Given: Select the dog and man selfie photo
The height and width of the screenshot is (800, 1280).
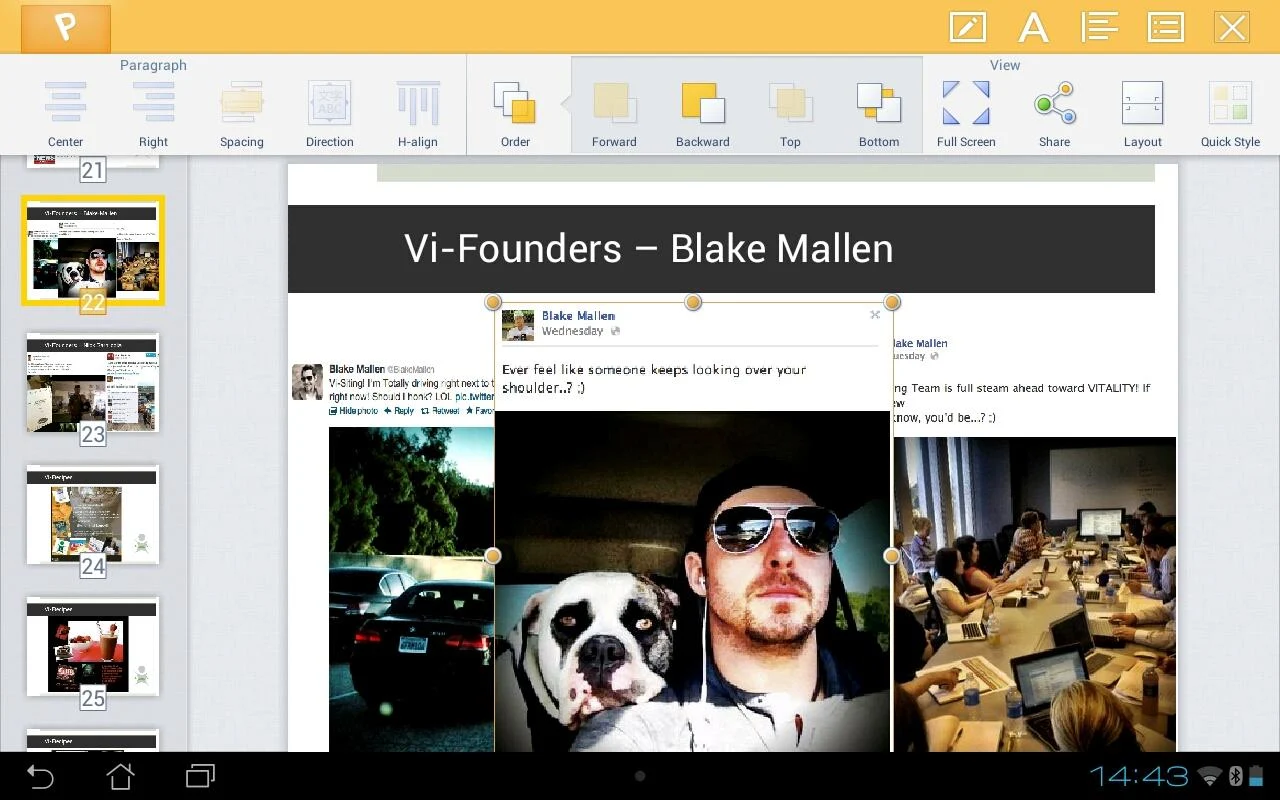Looking at the screenshot, I should [x=692, y=581].
